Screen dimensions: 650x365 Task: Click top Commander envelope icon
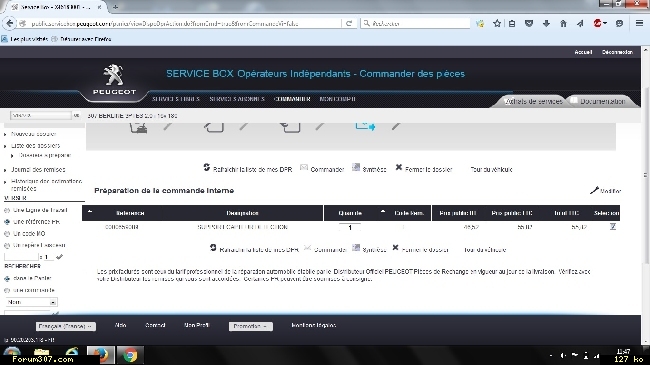pyautogui.click(x=304, y=167)
